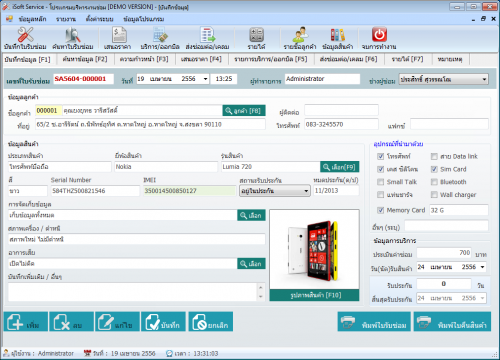The width and height of the screenshot is (500, 360).
Task: Toggle the silicone case checkbox
Action: tap(380, 169)
